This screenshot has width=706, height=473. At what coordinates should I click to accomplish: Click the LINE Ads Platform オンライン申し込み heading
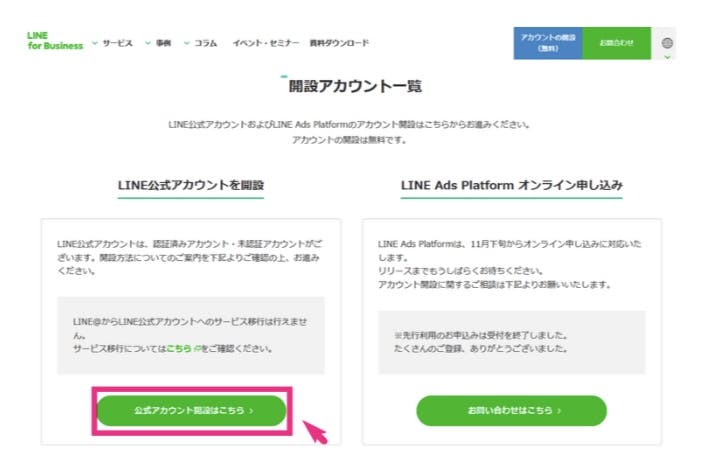tap(511, 185)
